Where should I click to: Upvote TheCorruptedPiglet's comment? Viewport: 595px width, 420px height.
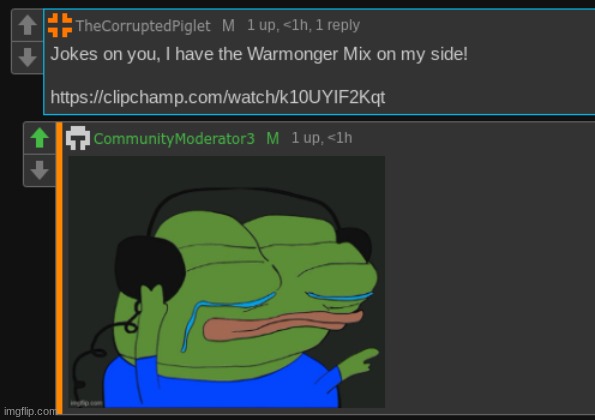coord(27,25)
